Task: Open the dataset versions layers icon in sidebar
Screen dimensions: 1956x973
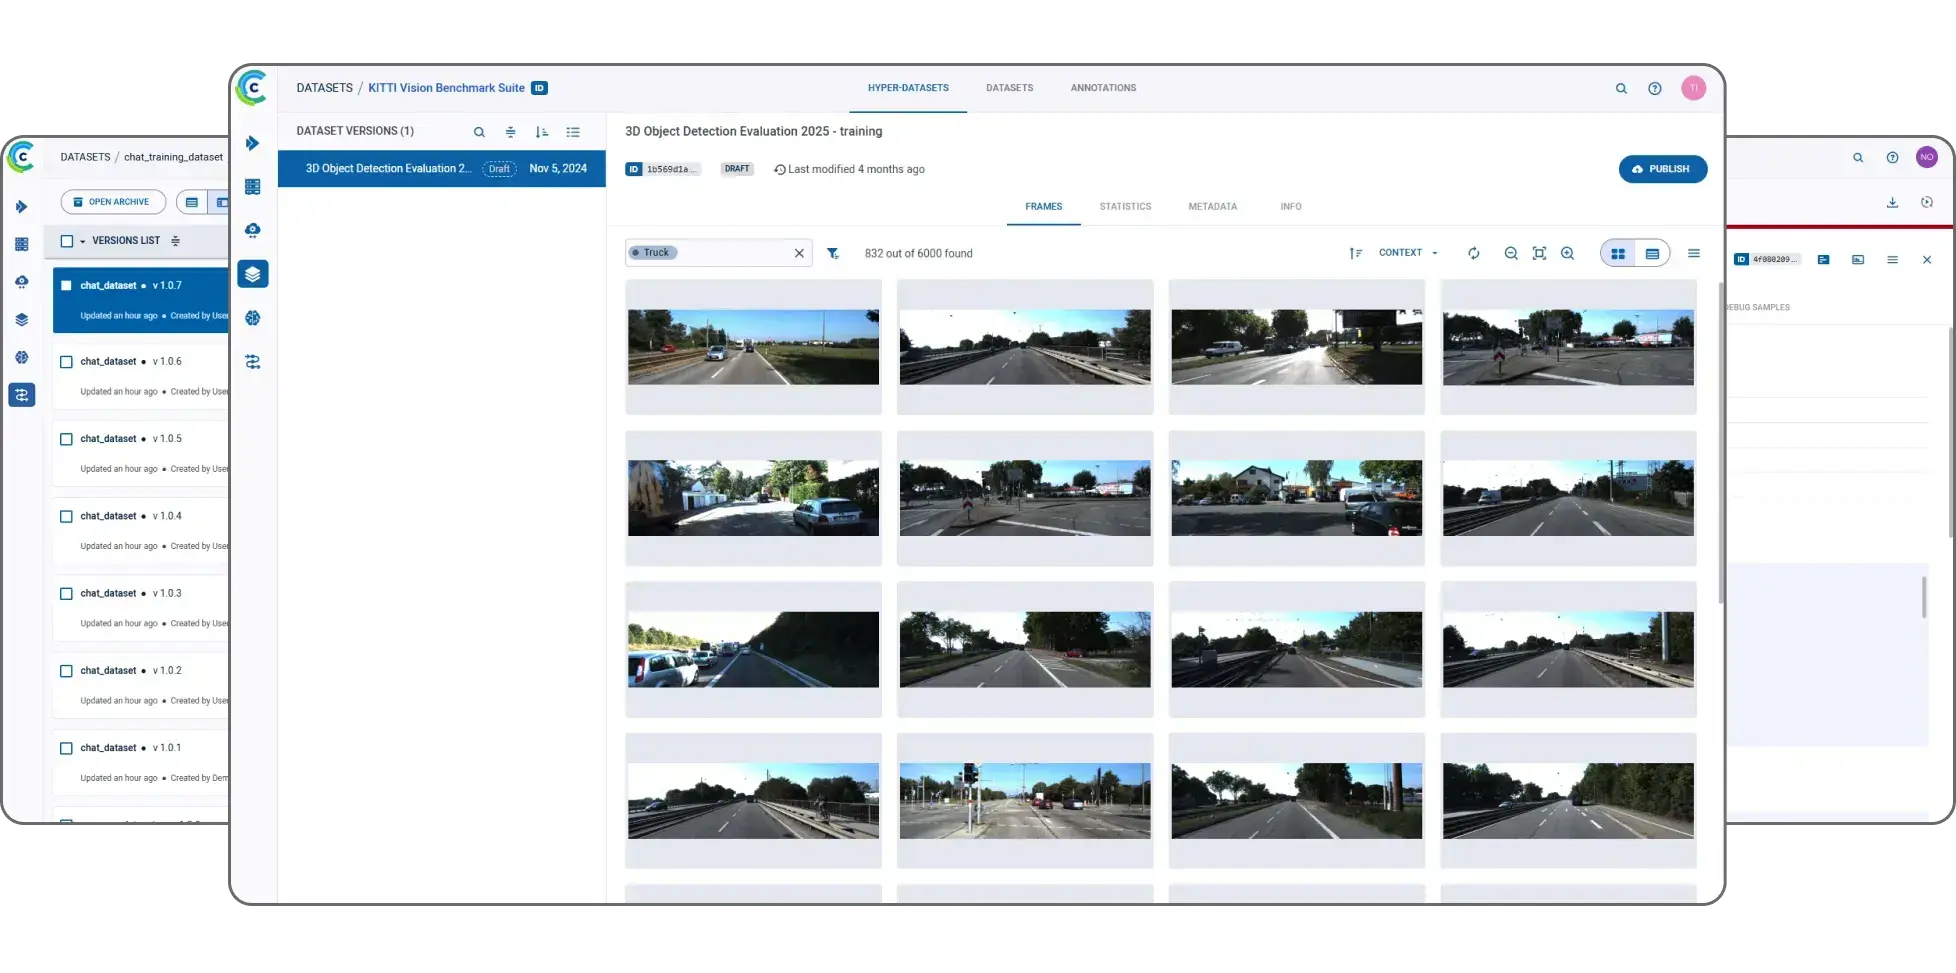Action: click(x=252, y=273)
